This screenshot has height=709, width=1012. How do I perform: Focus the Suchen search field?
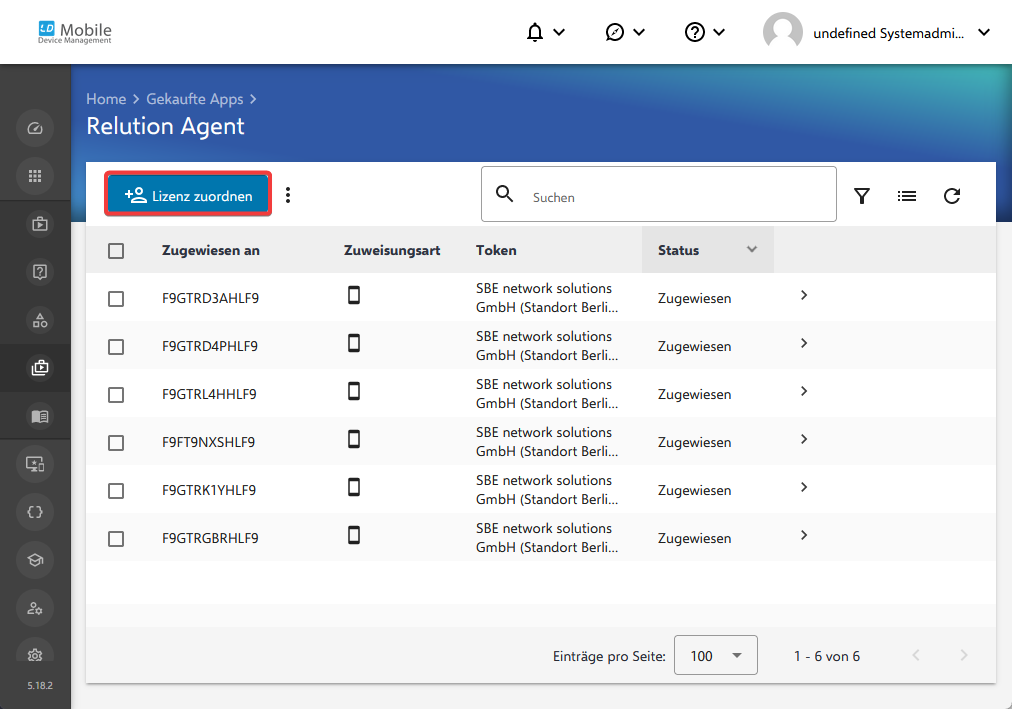click(658, 194)
